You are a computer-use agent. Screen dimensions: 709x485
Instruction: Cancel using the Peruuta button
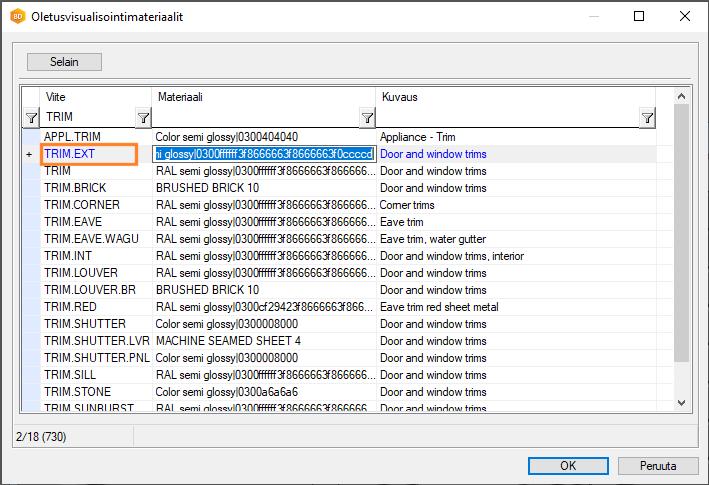[657, 465]
